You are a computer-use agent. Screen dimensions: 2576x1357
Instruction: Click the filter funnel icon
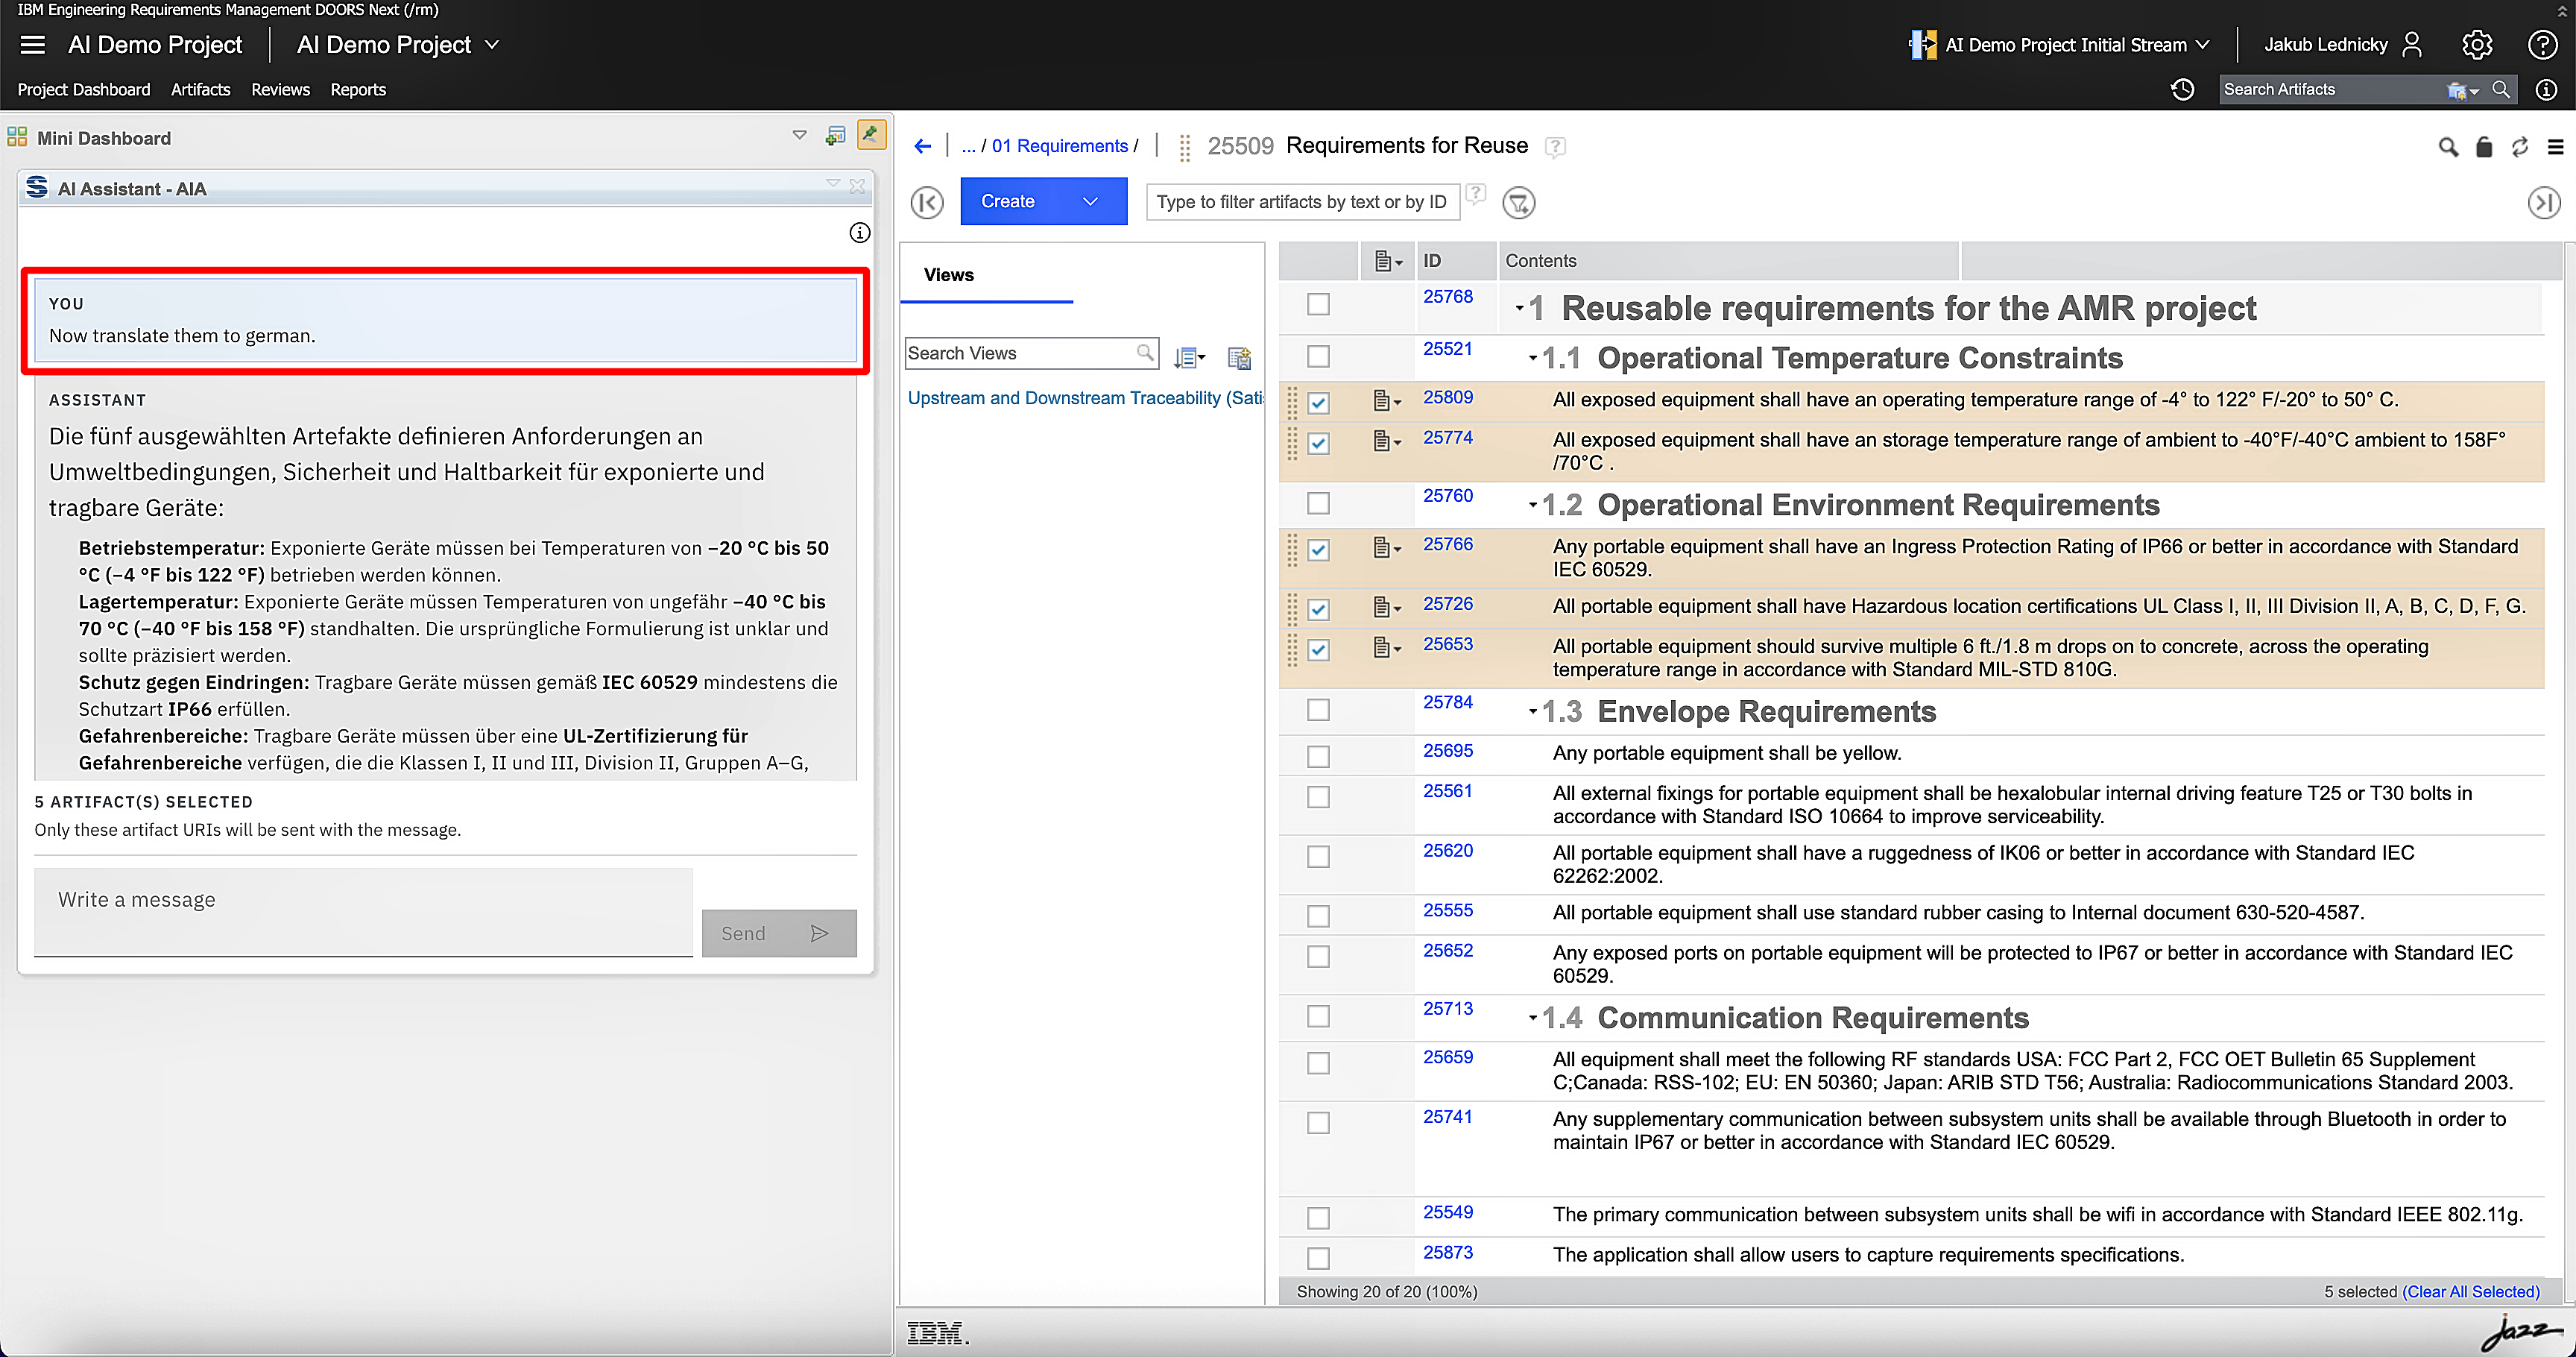pyautogui.click(x=1519, y=203)
